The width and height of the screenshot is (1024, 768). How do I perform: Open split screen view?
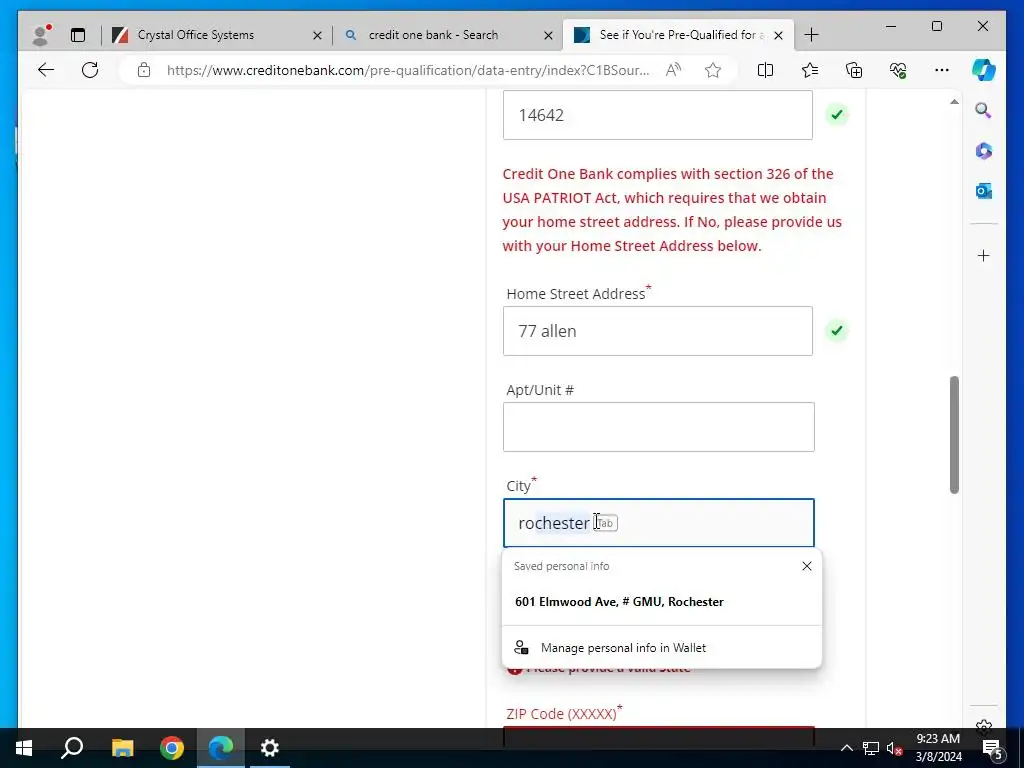coord(765,70)
